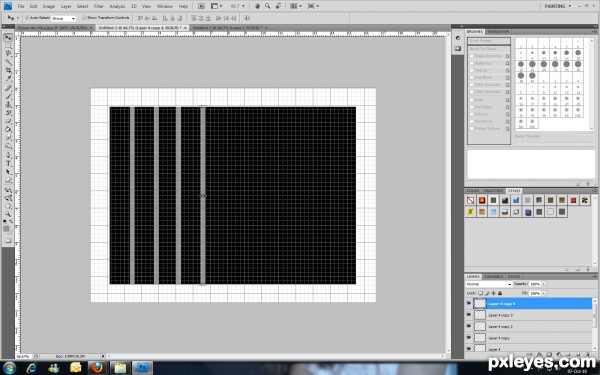
Task: Open the Opacity slider arrow
Action: [544, 284]
